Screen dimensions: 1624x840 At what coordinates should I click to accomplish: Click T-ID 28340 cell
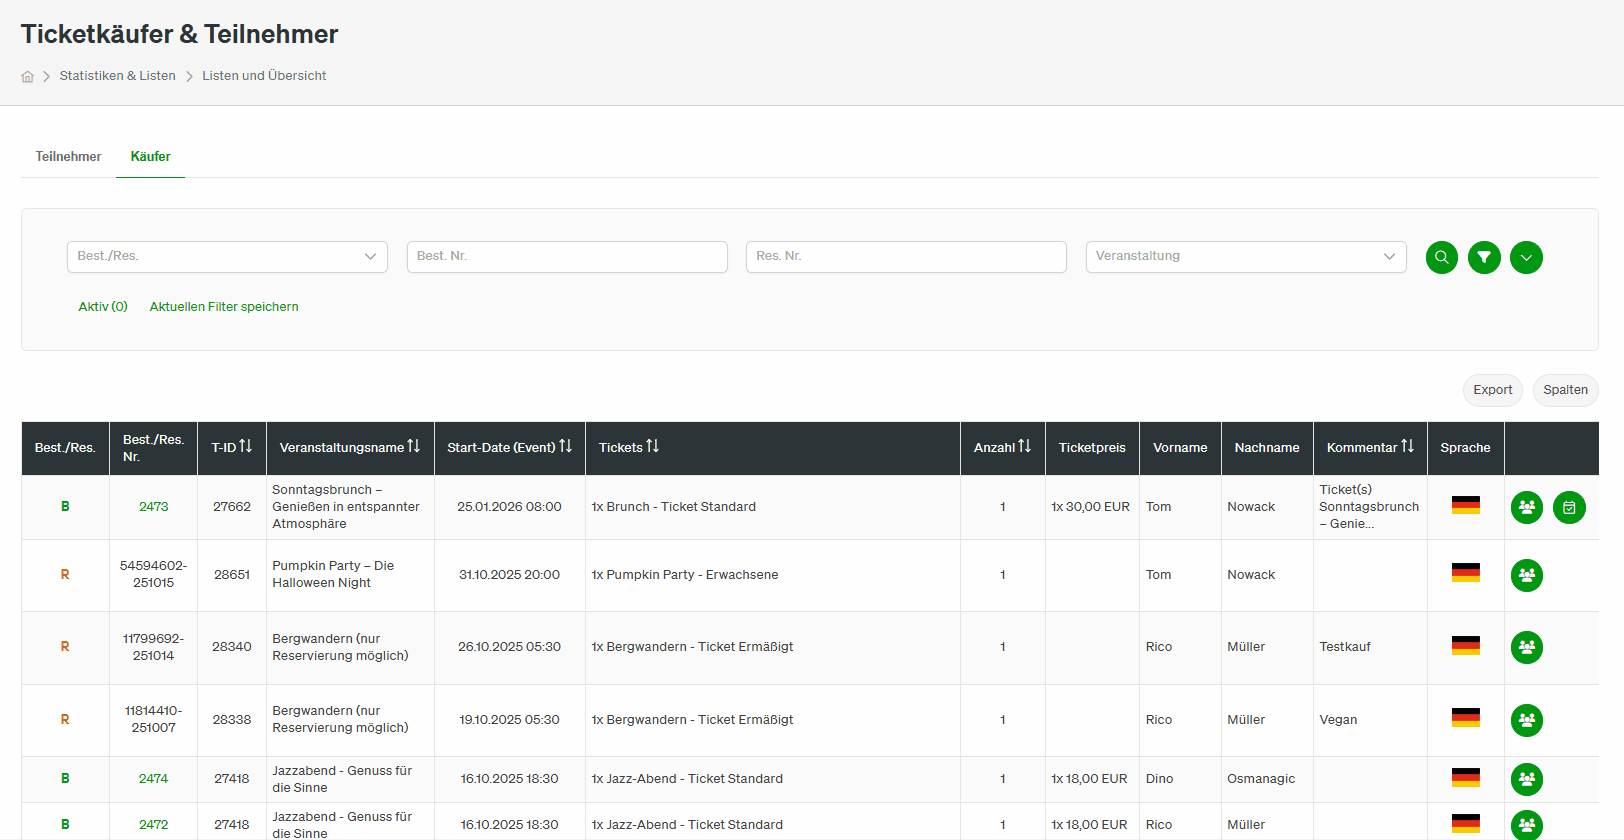click(x=232, y=647)
